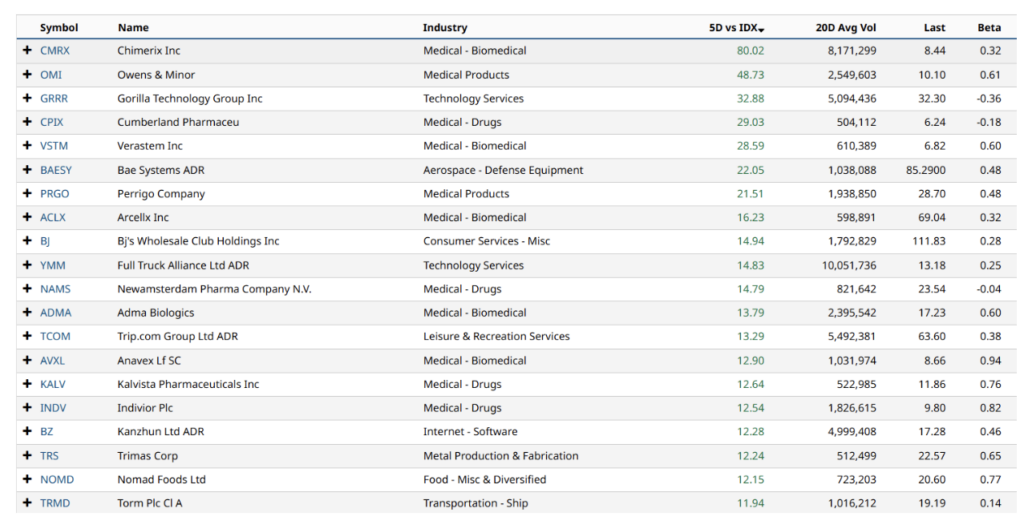Expand the CMRX row plus icon

point(27,50)
